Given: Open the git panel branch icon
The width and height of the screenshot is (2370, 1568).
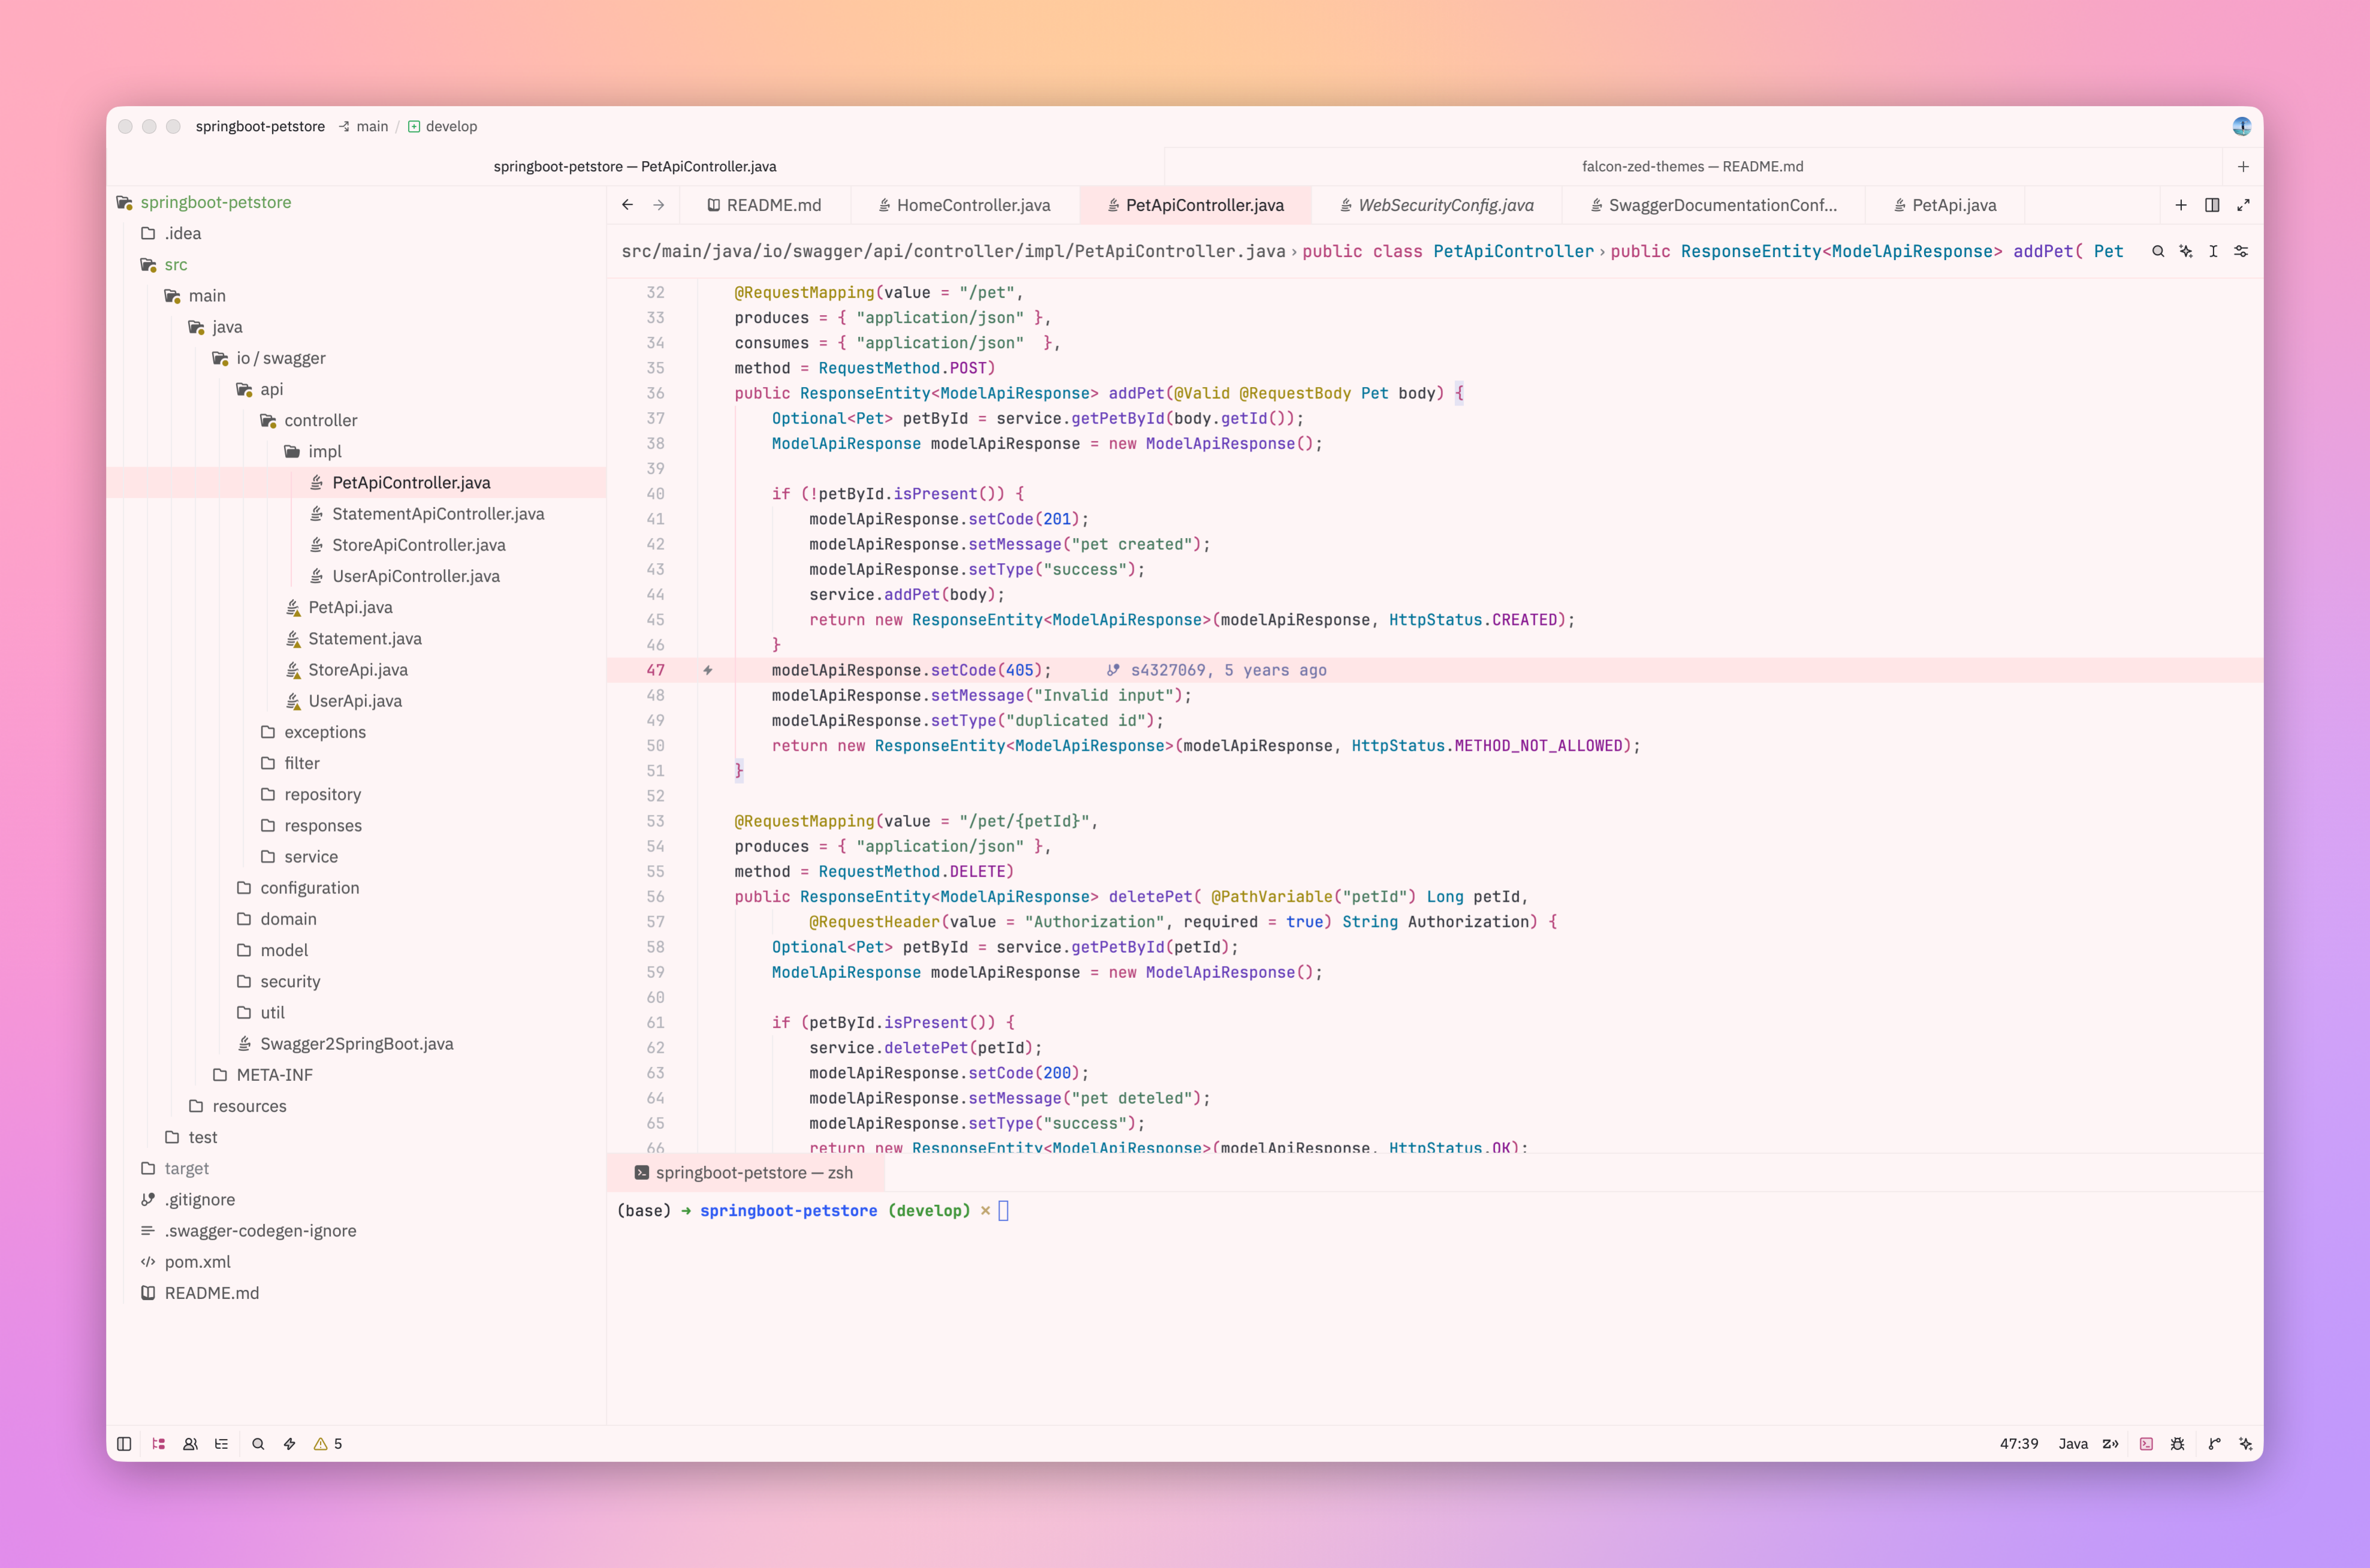Looking at the screenshot, I should click(2214, 1443).
